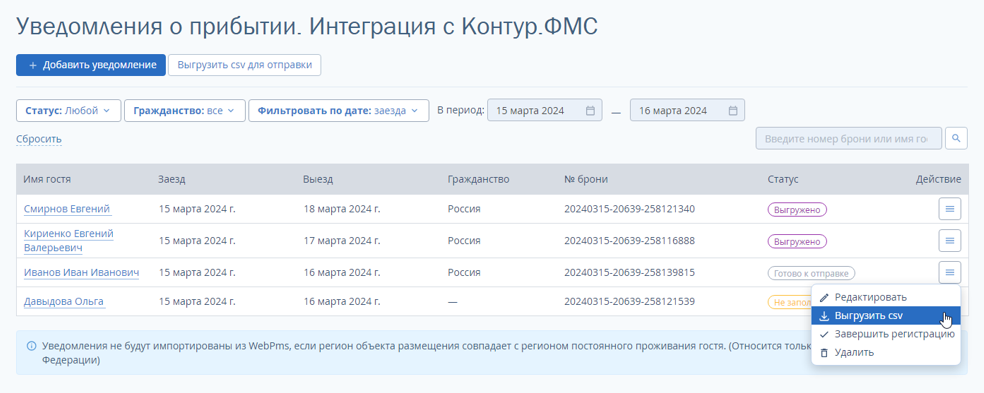Click the Сбросить filters link

tap(39, 139)
